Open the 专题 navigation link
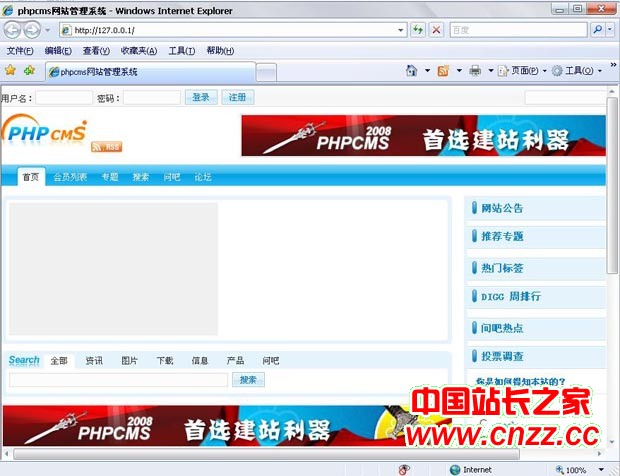The height and width of the screenshot is (476, 620). pos(110,177)
